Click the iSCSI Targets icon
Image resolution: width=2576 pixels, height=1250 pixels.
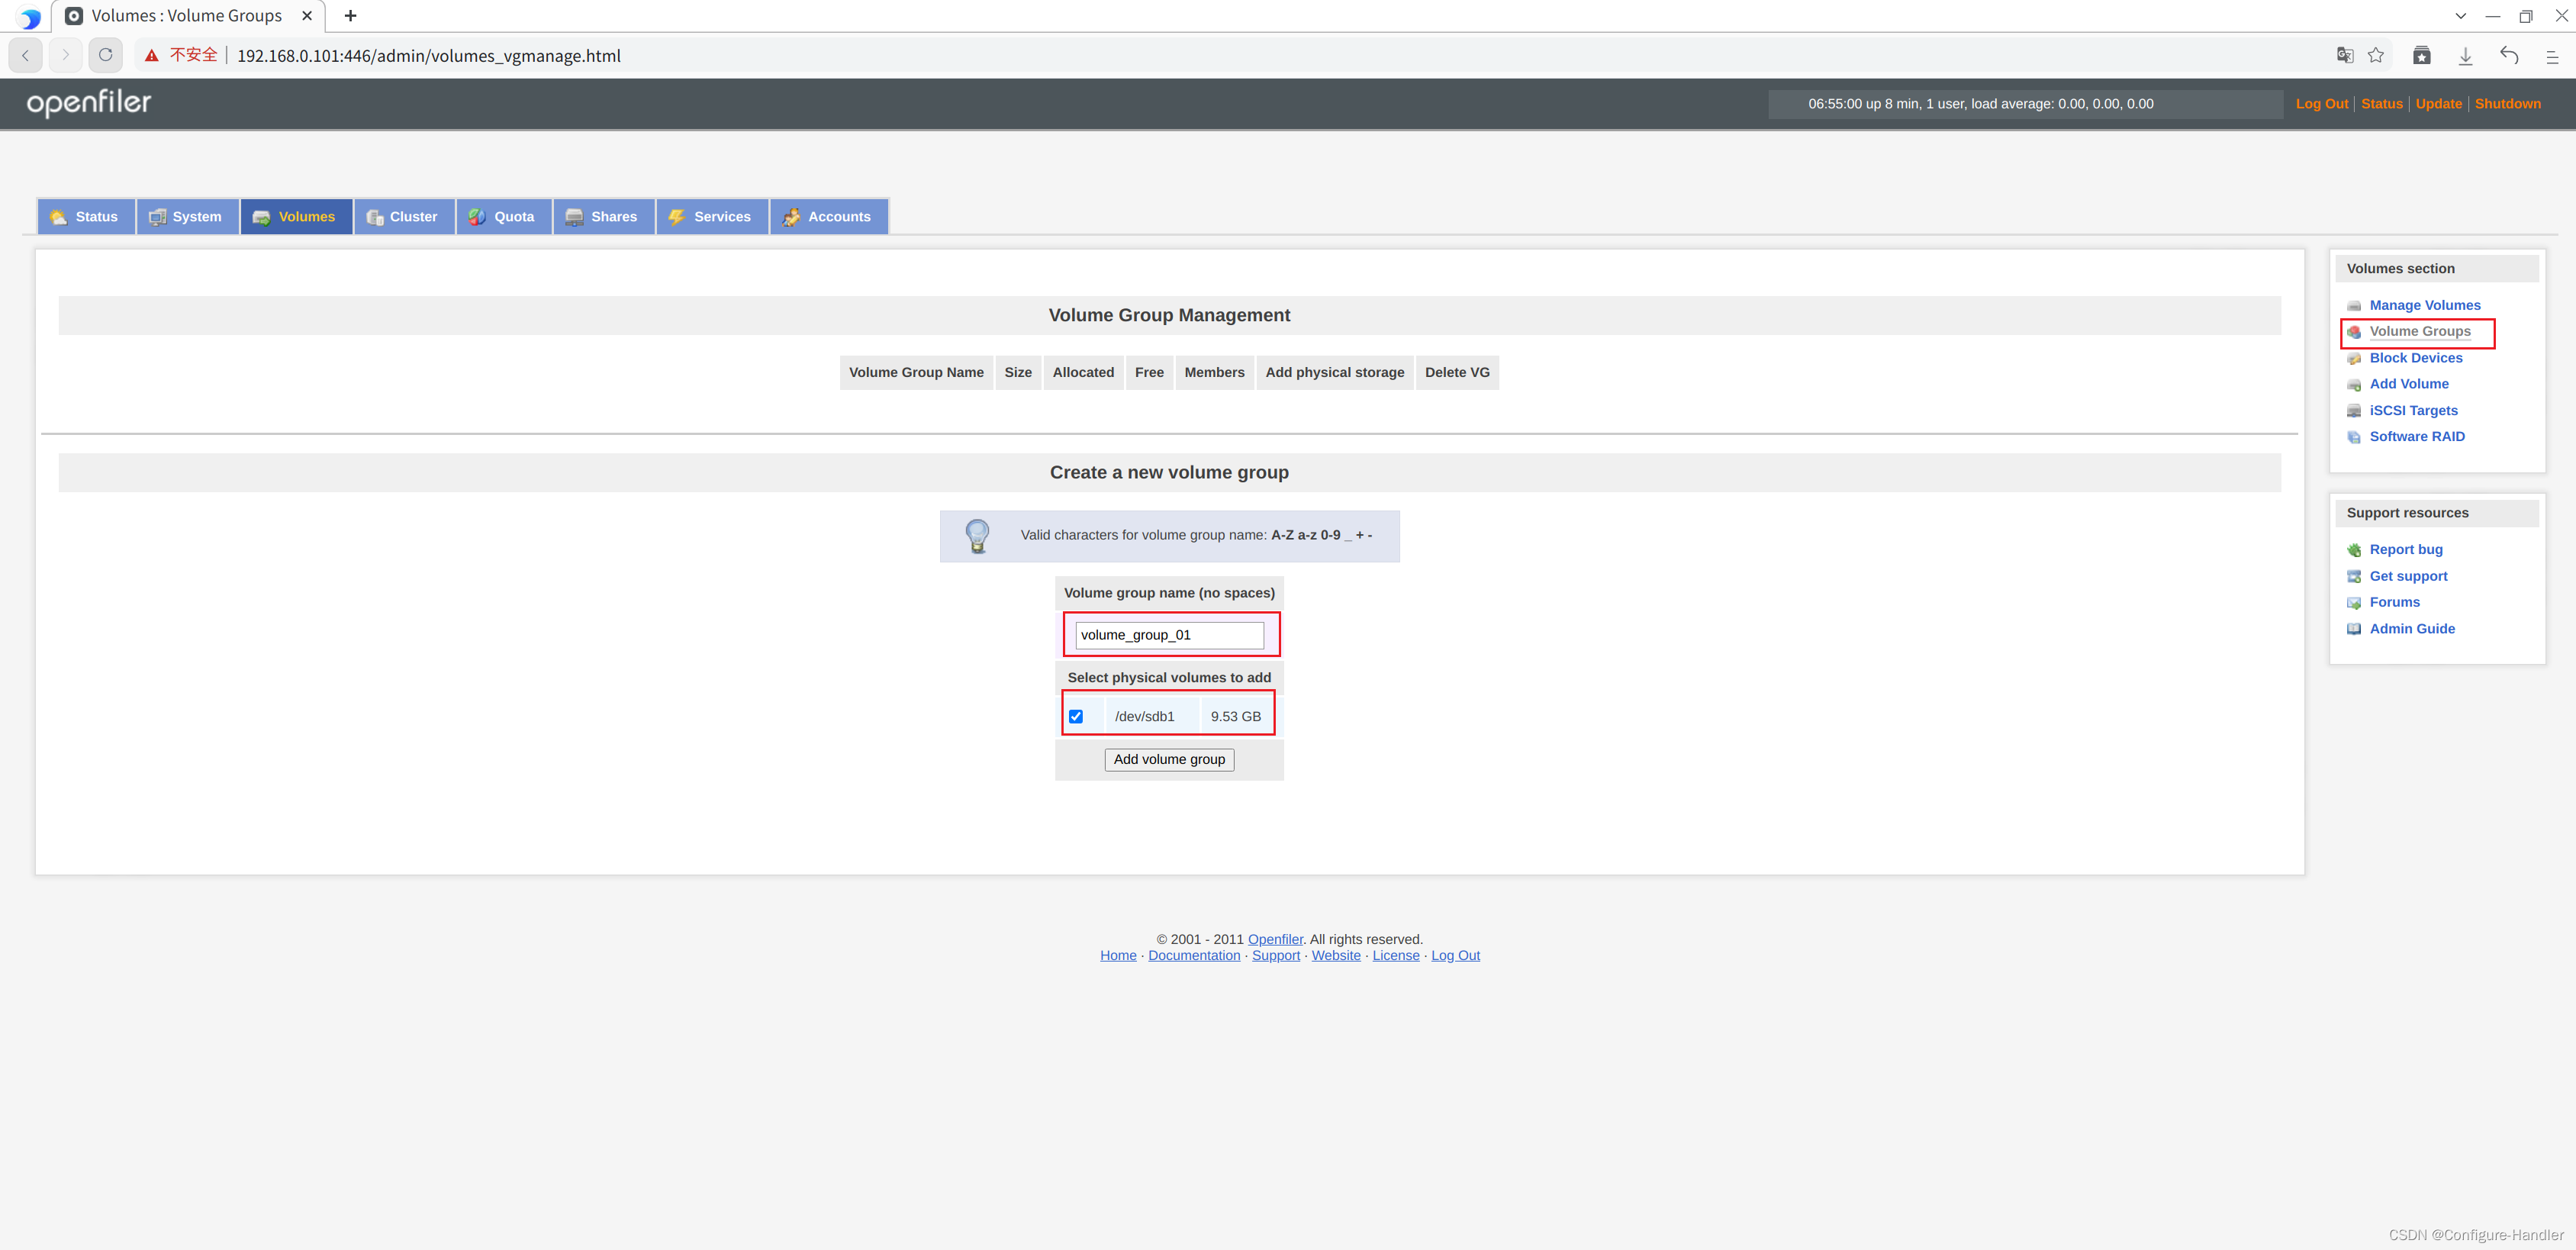click(x=2354, y=410)
